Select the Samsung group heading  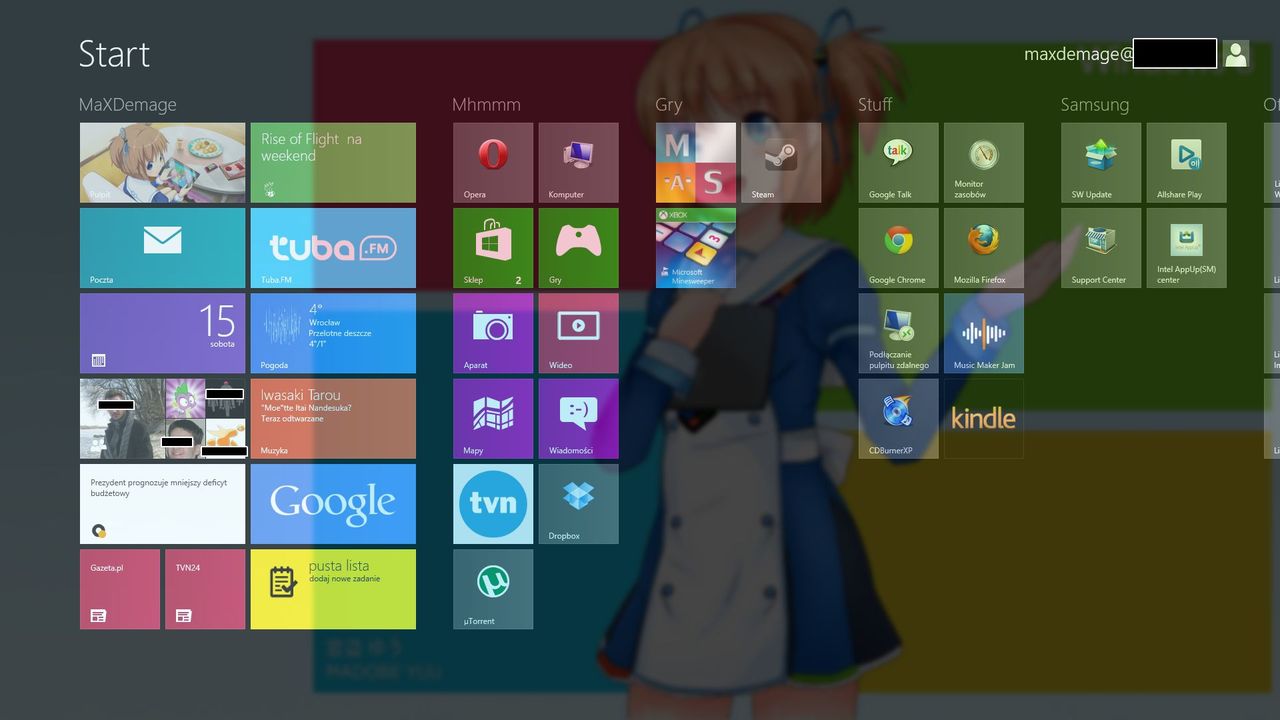pos(1095,105)
